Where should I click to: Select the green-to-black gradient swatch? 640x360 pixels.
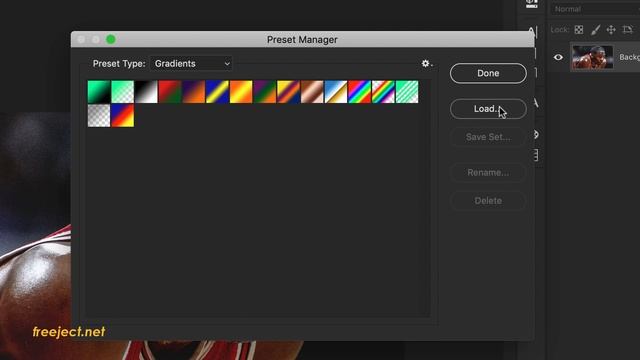coord(99,92)
